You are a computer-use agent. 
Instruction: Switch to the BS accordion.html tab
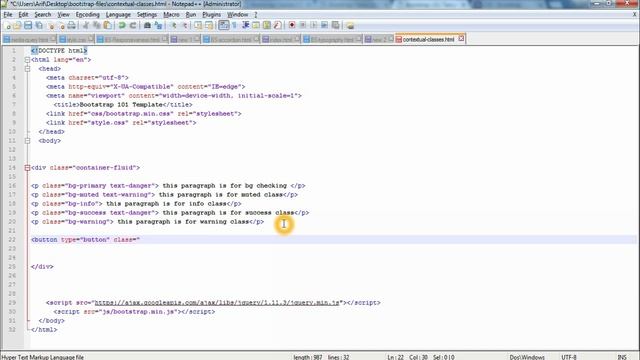pyautogui.click(x=230, y=40)
